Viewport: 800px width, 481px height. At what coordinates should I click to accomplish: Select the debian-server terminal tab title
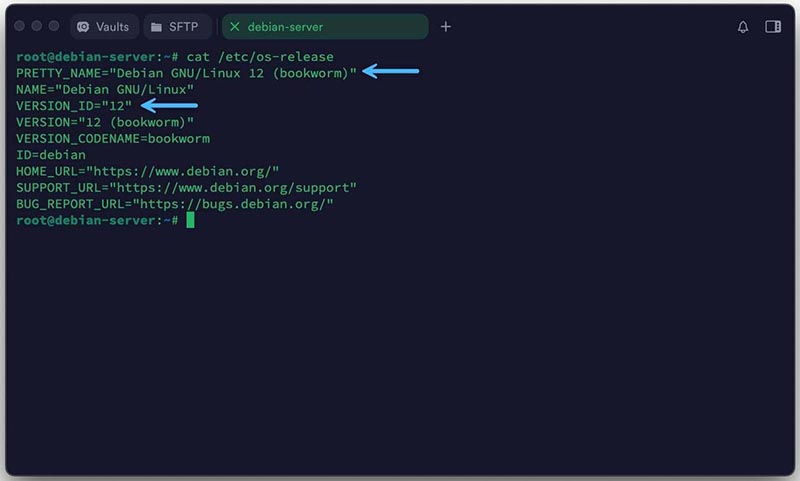coord(286,27)
